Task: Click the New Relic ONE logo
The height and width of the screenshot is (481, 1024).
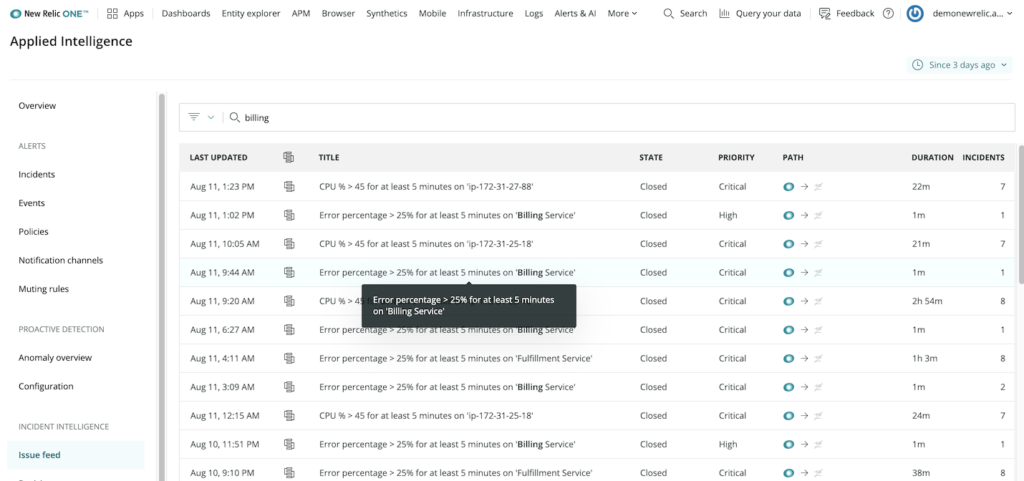Action: pos(50,13)
